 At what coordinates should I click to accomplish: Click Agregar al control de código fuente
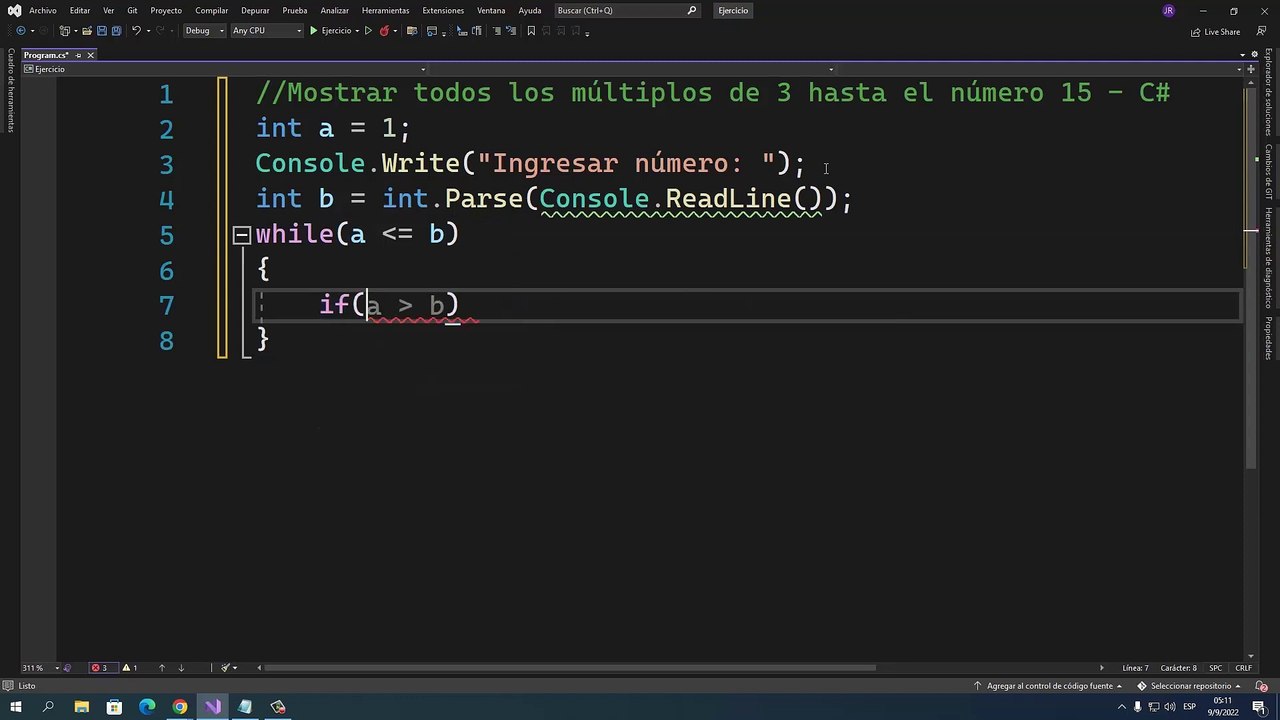tap(1048, 686)
